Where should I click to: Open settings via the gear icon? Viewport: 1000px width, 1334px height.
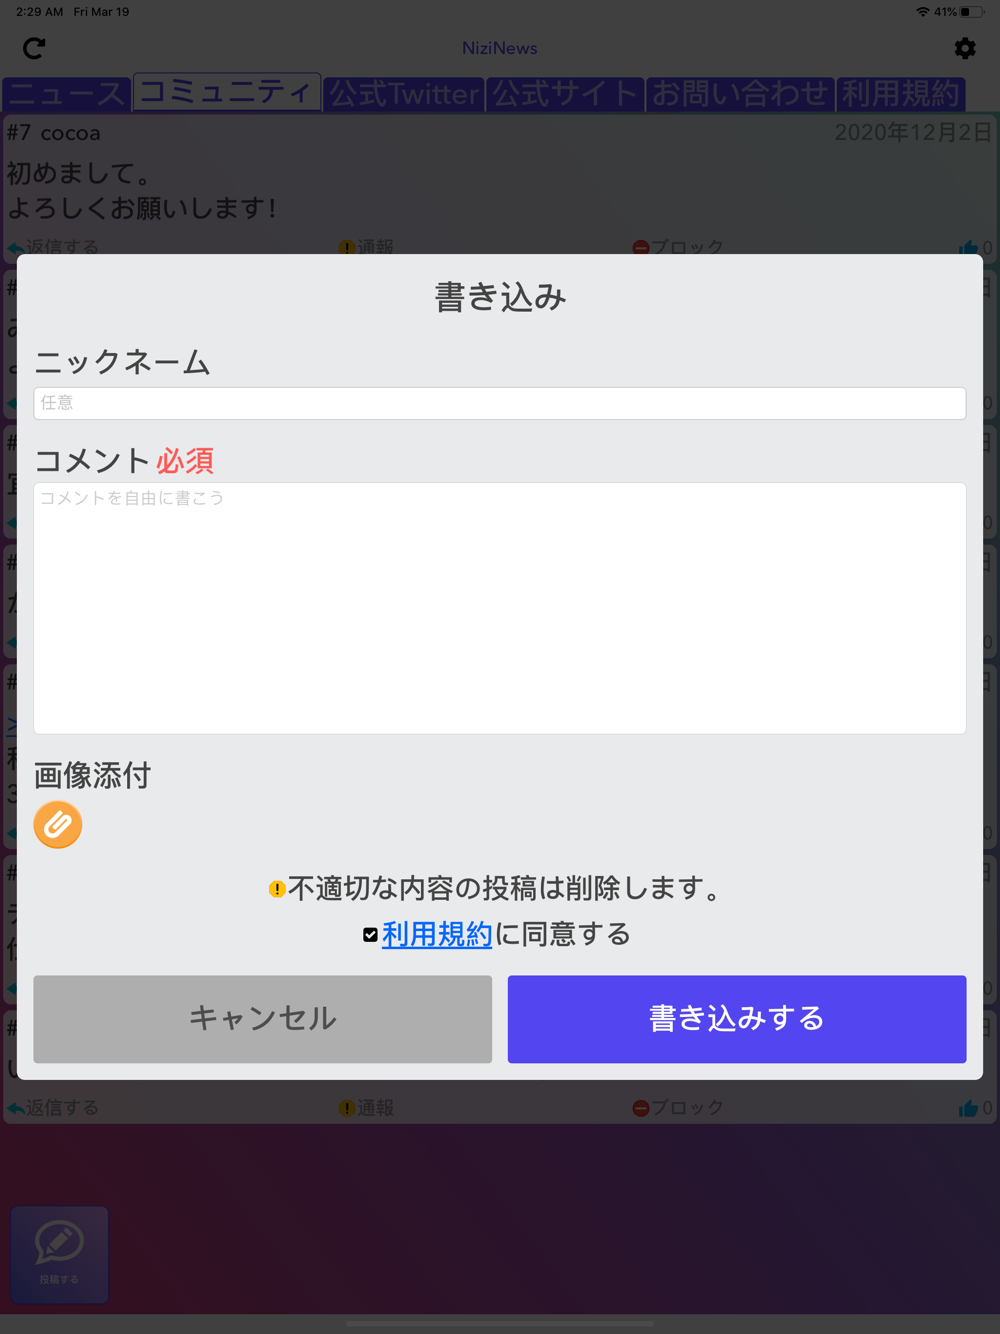click(965, 48)
